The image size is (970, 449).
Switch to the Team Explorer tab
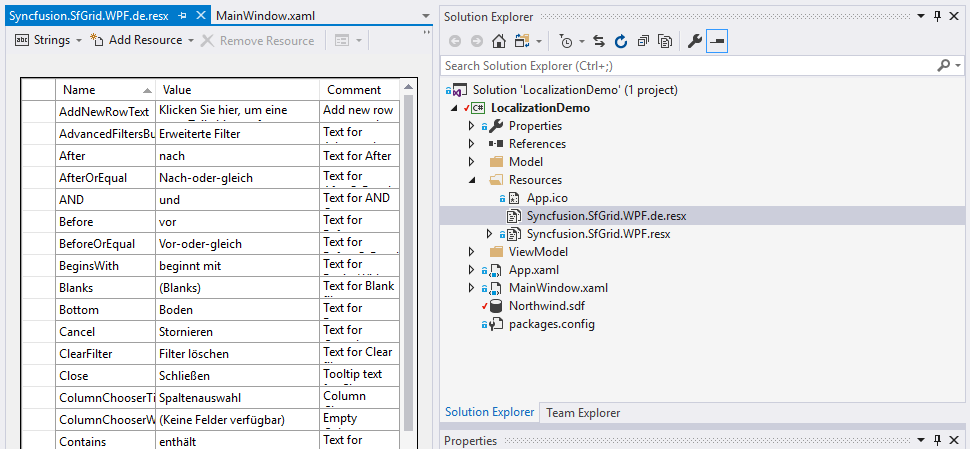(583, 413)
